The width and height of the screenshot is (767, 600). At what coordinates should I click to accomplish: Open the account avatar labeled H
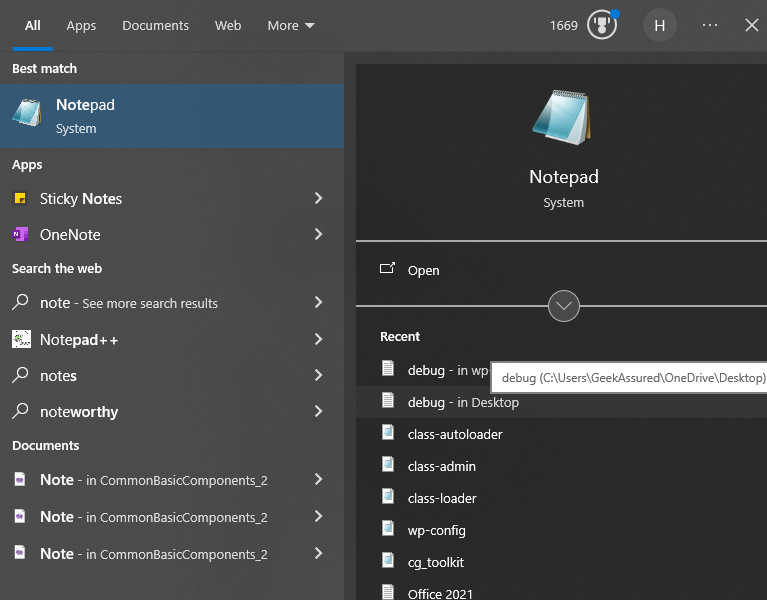pyautogui.click(x=659, y=25)
